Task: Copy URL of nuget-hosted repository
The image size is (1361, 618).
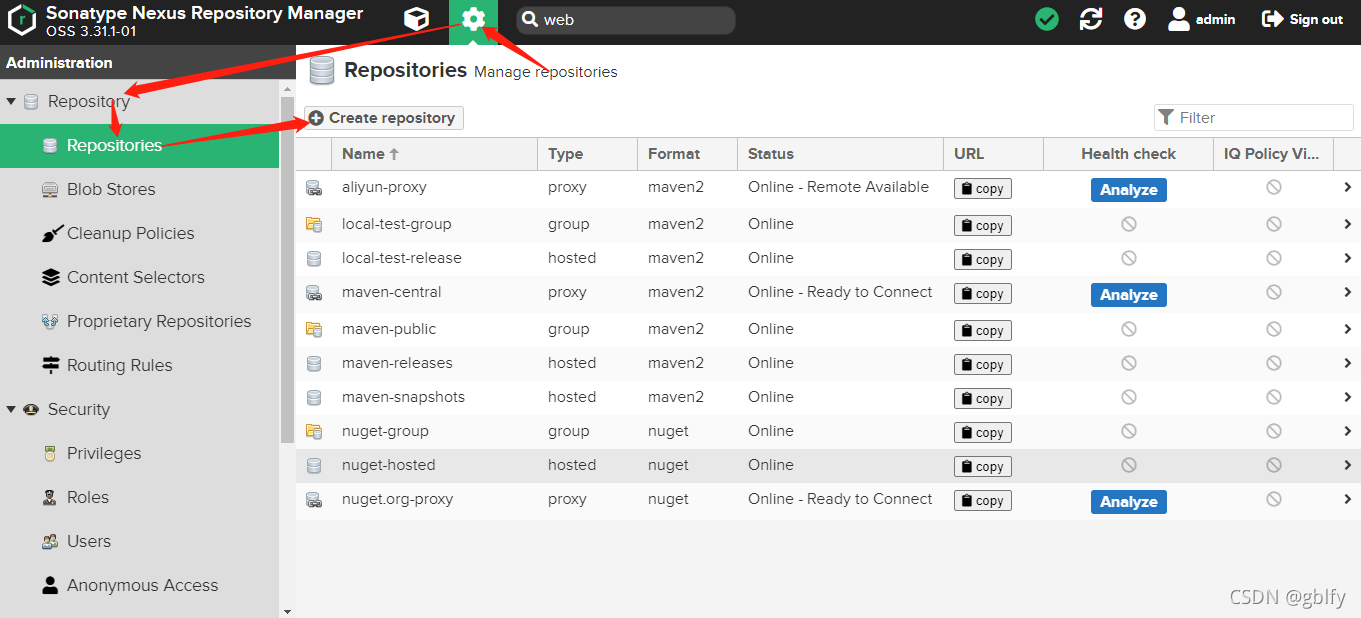Action: tap(982, 467)
